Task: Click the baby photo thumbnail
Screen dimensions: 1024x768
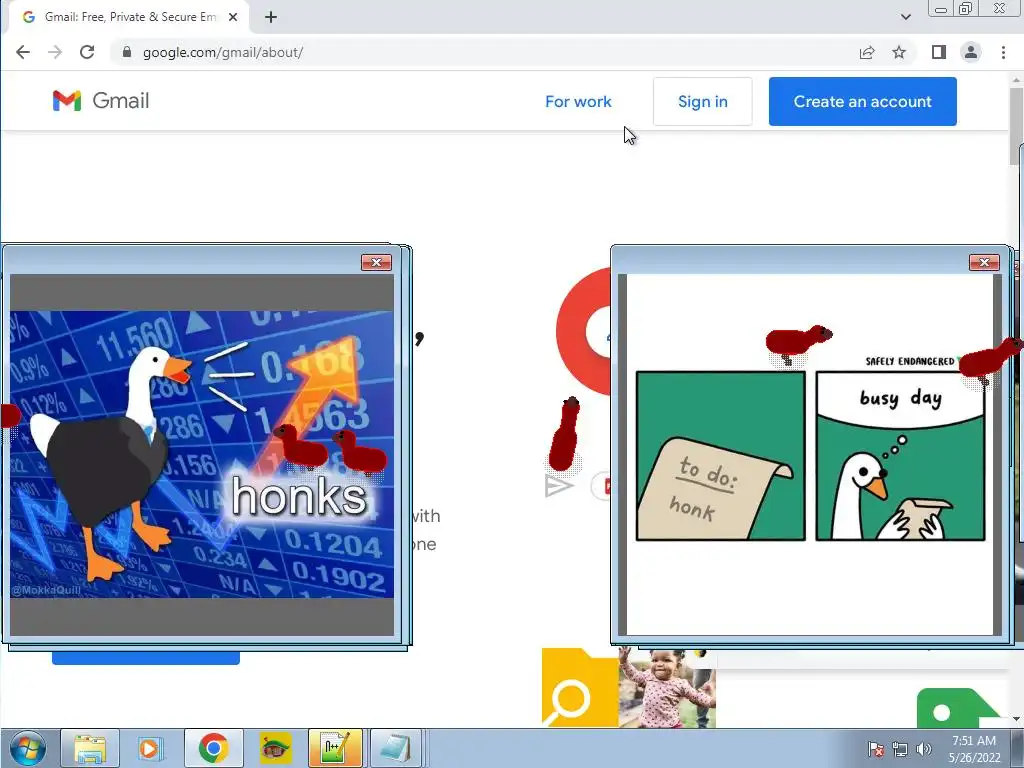Action: coord(667,687)
